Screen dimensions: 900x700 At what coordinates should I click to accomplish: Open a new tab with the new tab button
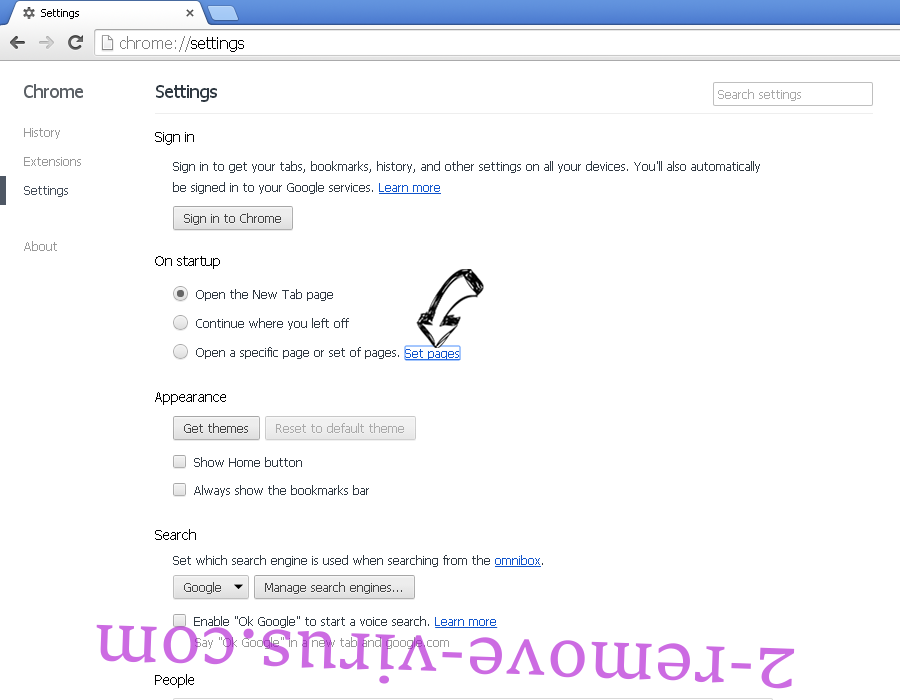[223, 14]
